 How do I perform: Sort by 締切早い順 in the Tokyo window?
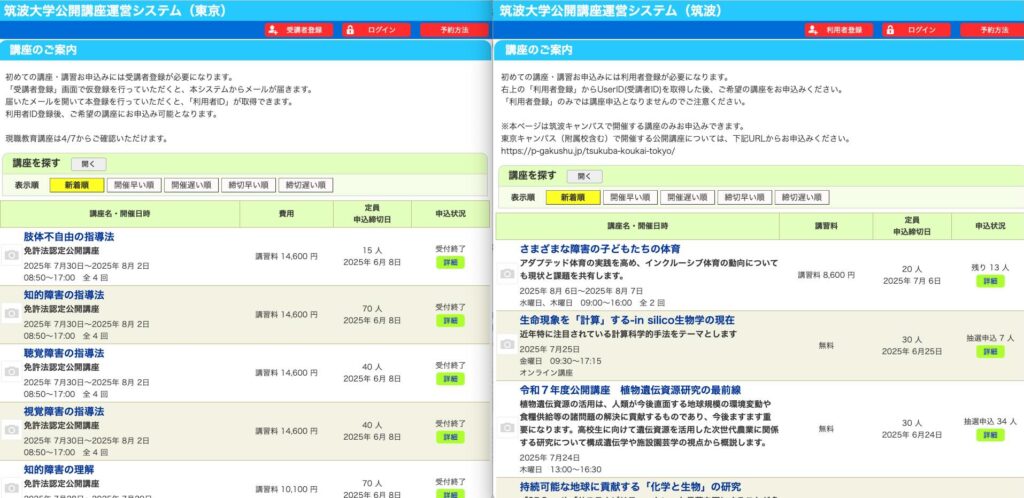(x=248, y=185)
